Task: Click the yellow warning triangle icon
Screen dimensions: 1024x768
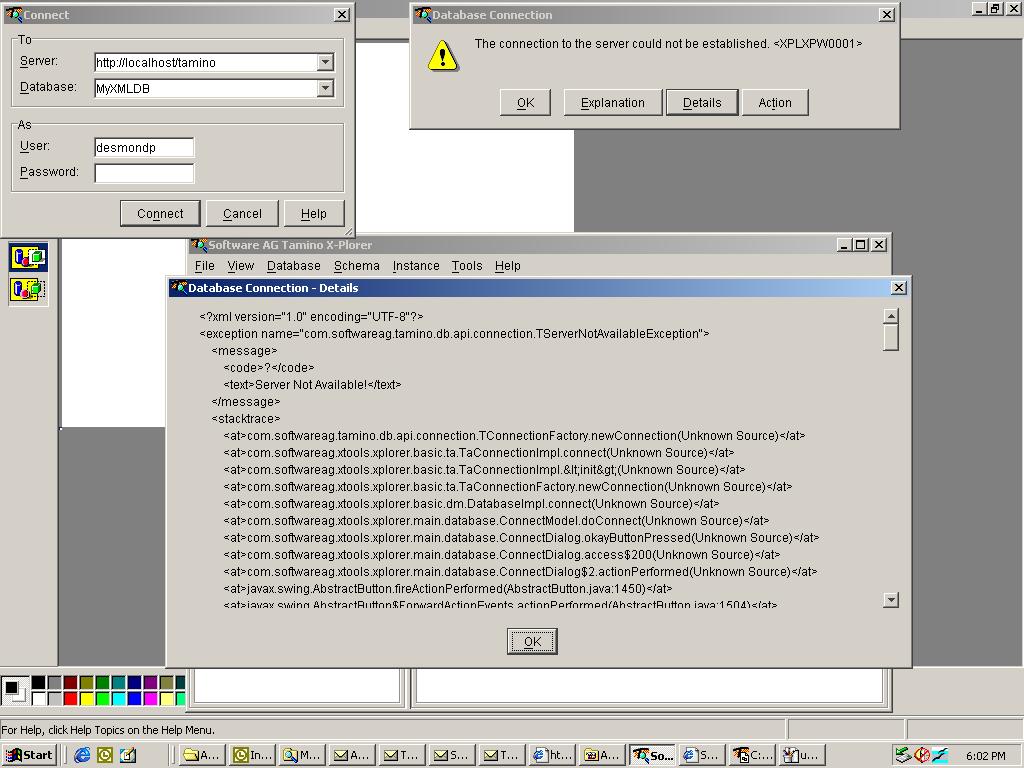Action: coord(443,56)
